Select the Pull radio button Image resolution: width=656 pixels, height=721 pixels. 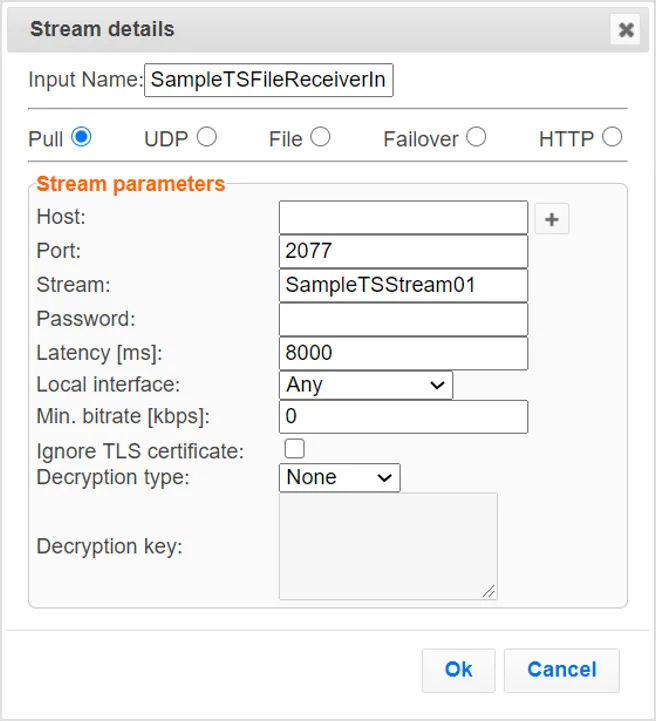click(81, 137)
